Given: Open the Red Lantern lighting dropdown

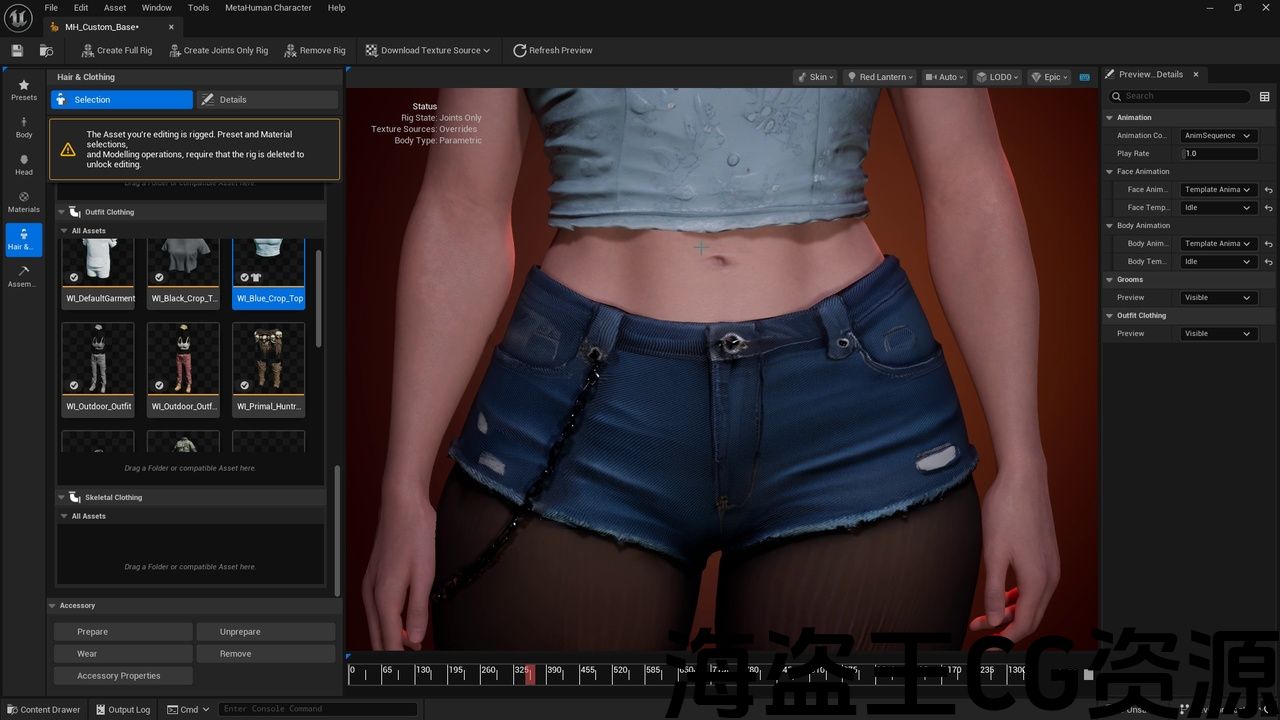Looking at the screenshot, I should coord(877,77).
